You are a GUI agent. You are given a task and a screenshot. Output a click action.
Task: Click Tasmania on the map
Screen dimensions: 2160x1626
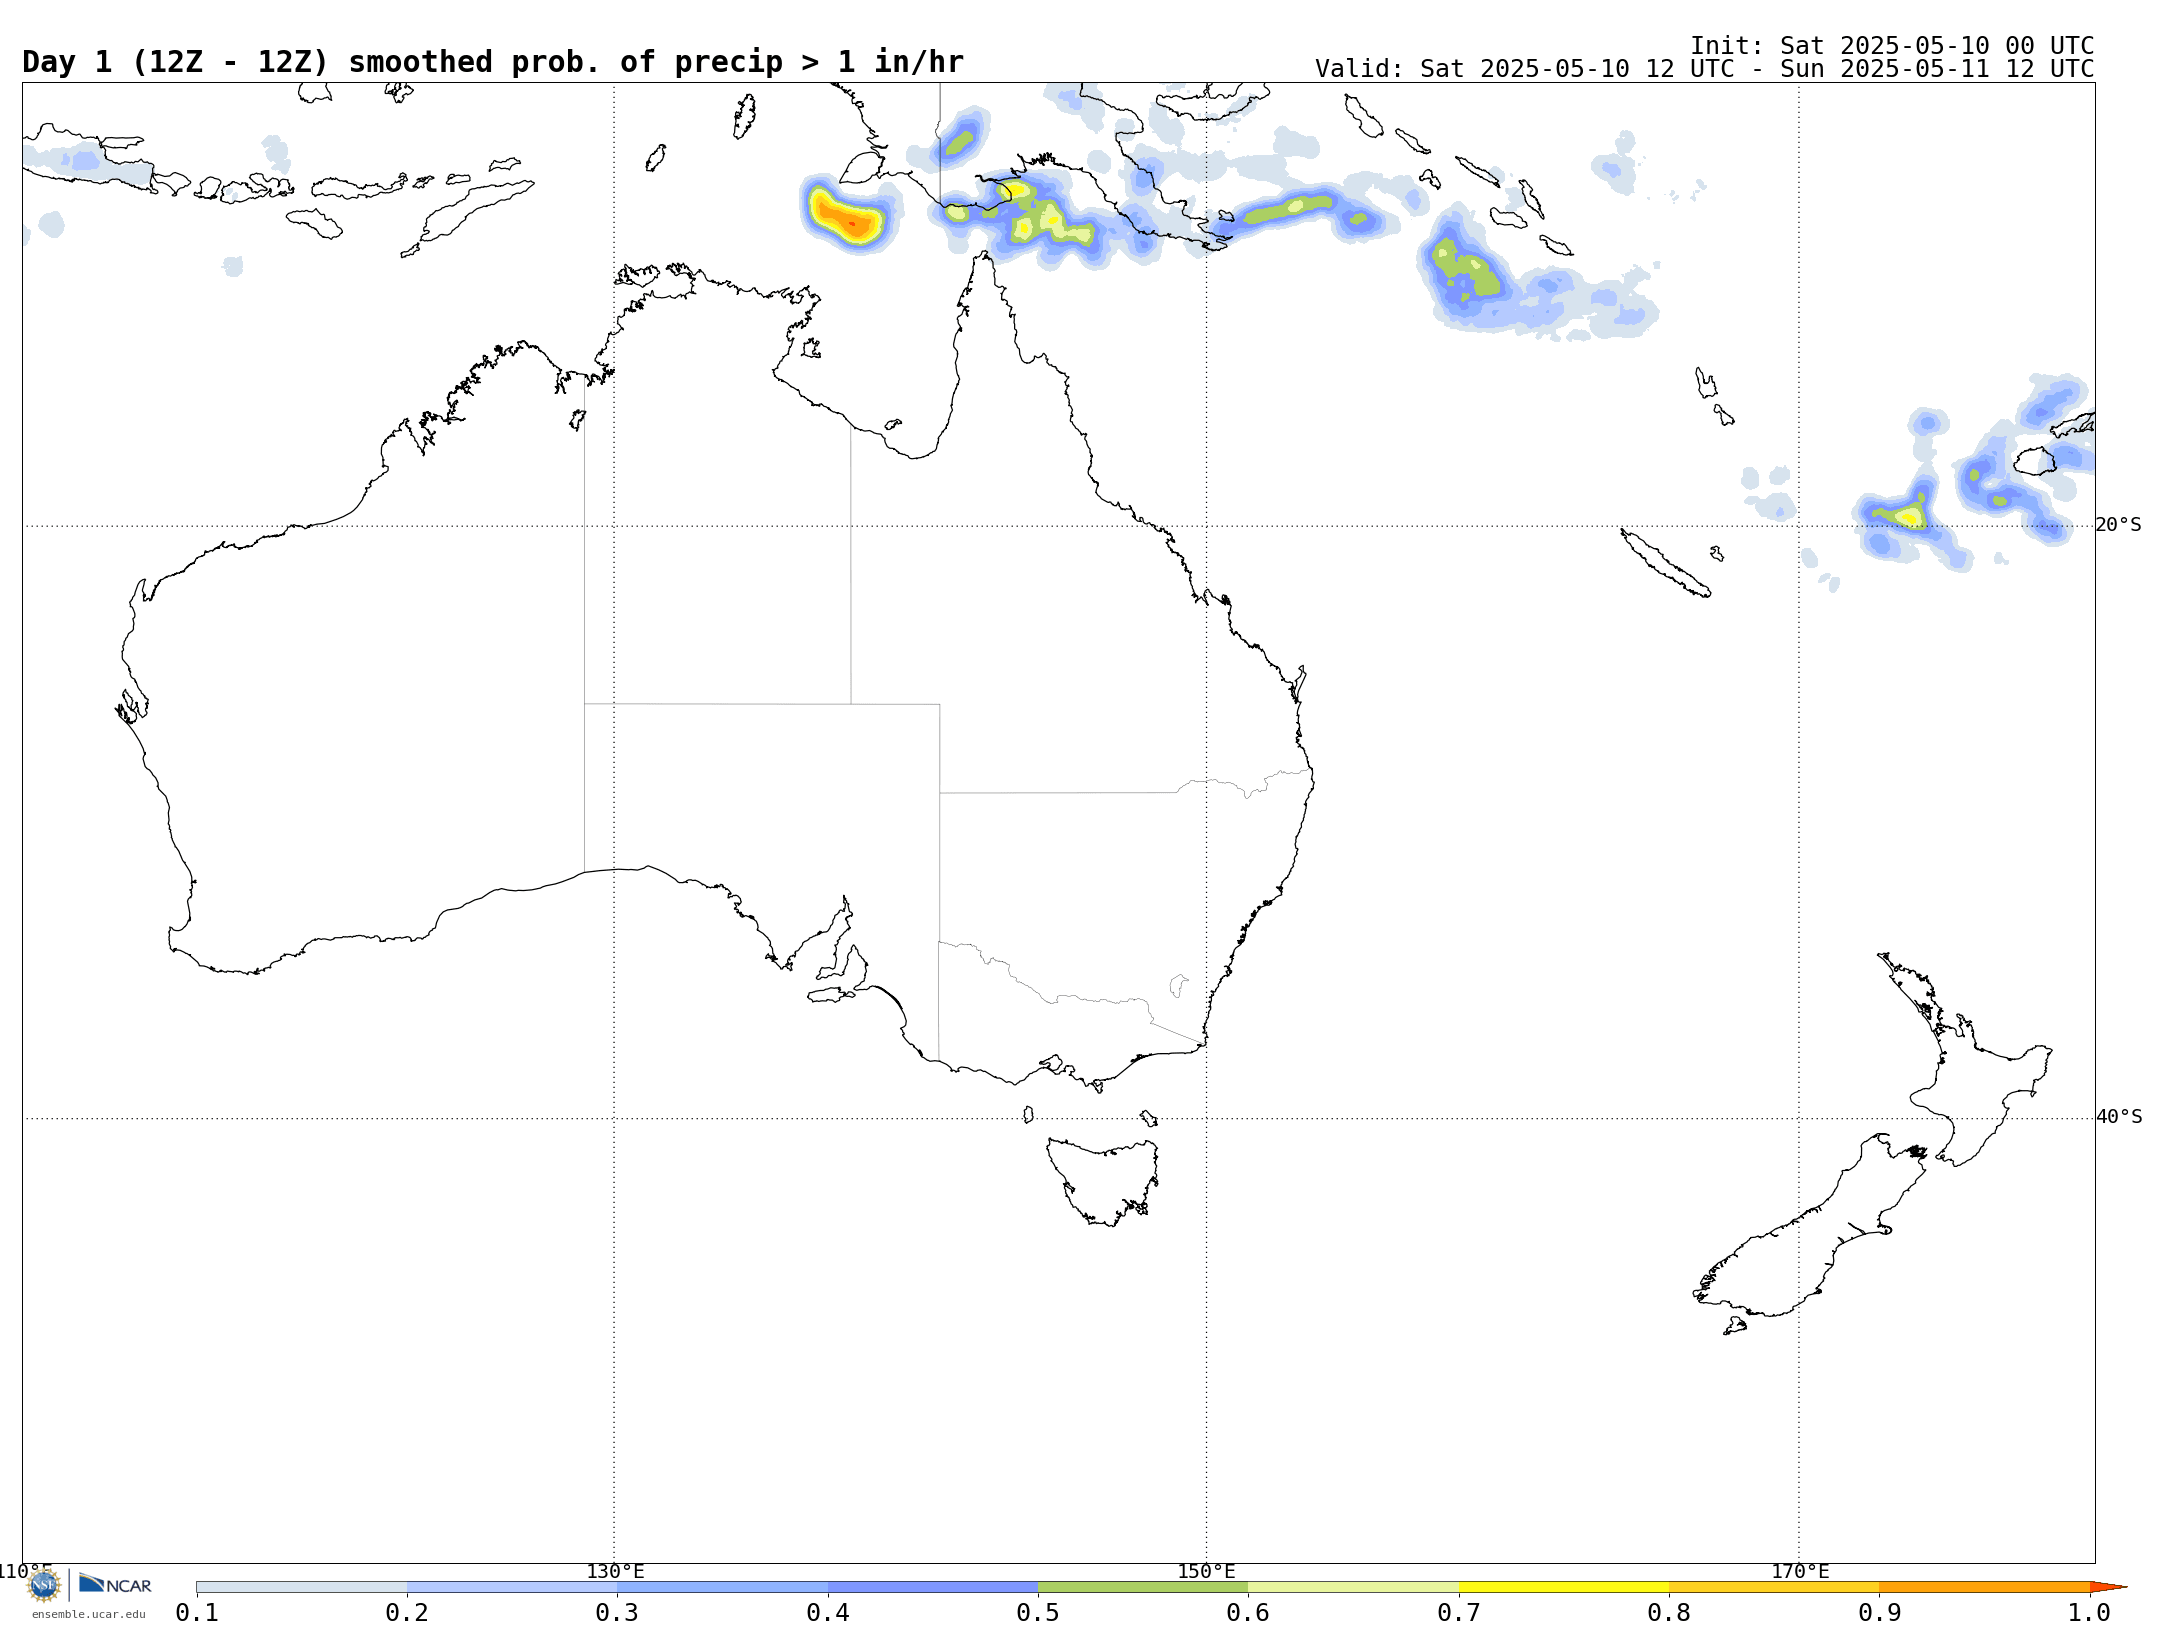click(1105, 1180)
